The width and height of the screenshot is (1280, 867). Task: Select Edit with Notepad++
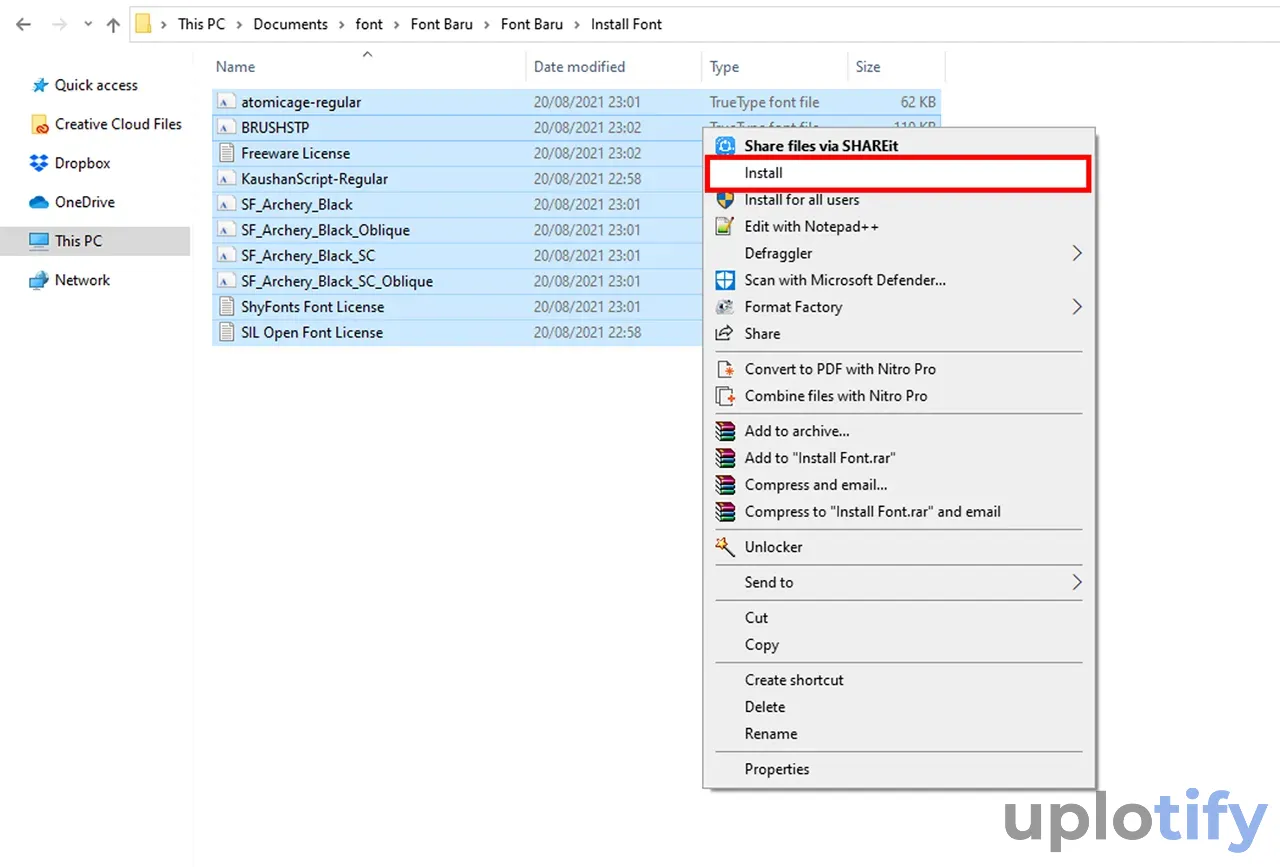(812, 227)
